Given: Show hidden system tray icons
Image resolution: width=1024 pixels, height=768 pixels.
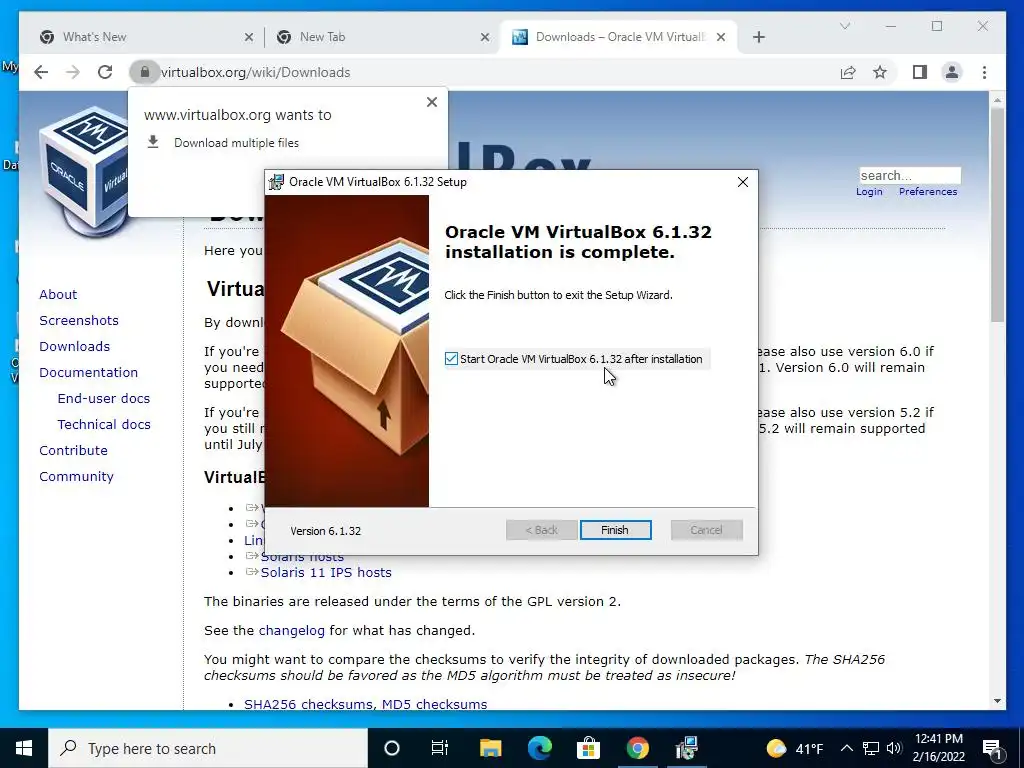Looking at the screenshot, I should tap(846, 748).
